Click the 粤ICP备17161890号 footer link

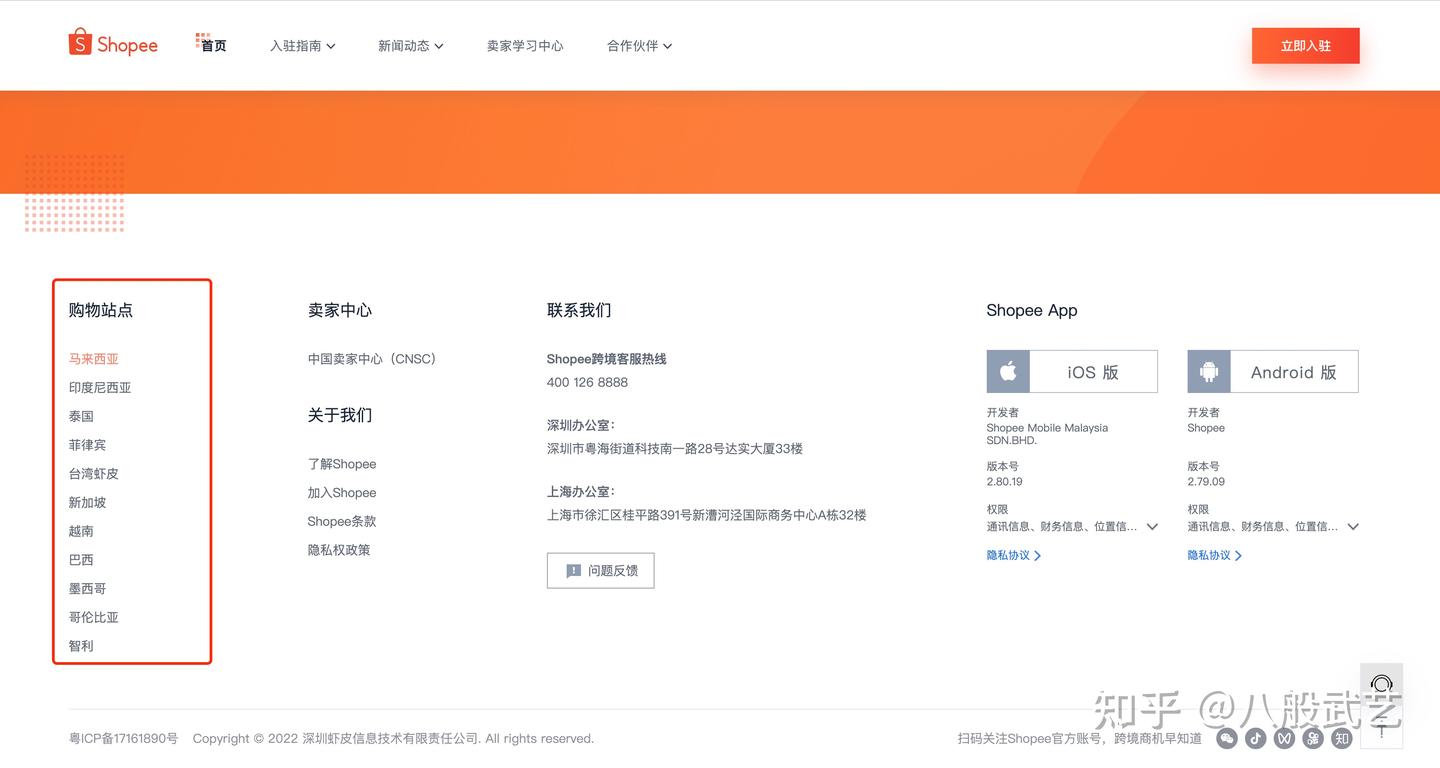[123, 739]
